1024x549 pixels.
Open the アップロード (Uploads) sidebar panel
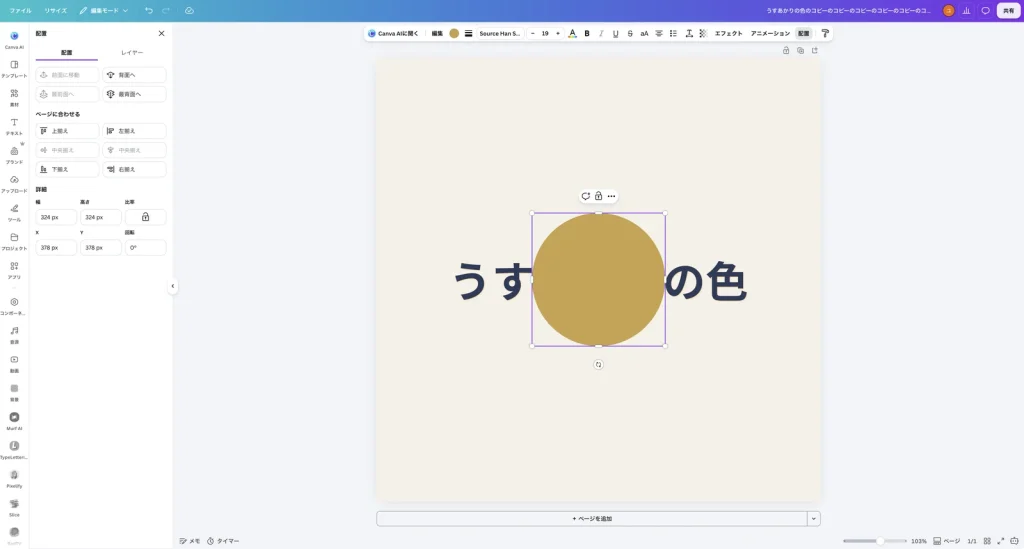coord(14,183)
